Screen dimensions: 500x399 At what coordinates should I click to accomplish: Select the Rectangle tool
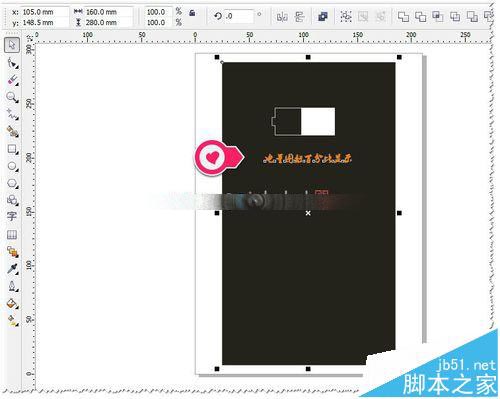12,149
